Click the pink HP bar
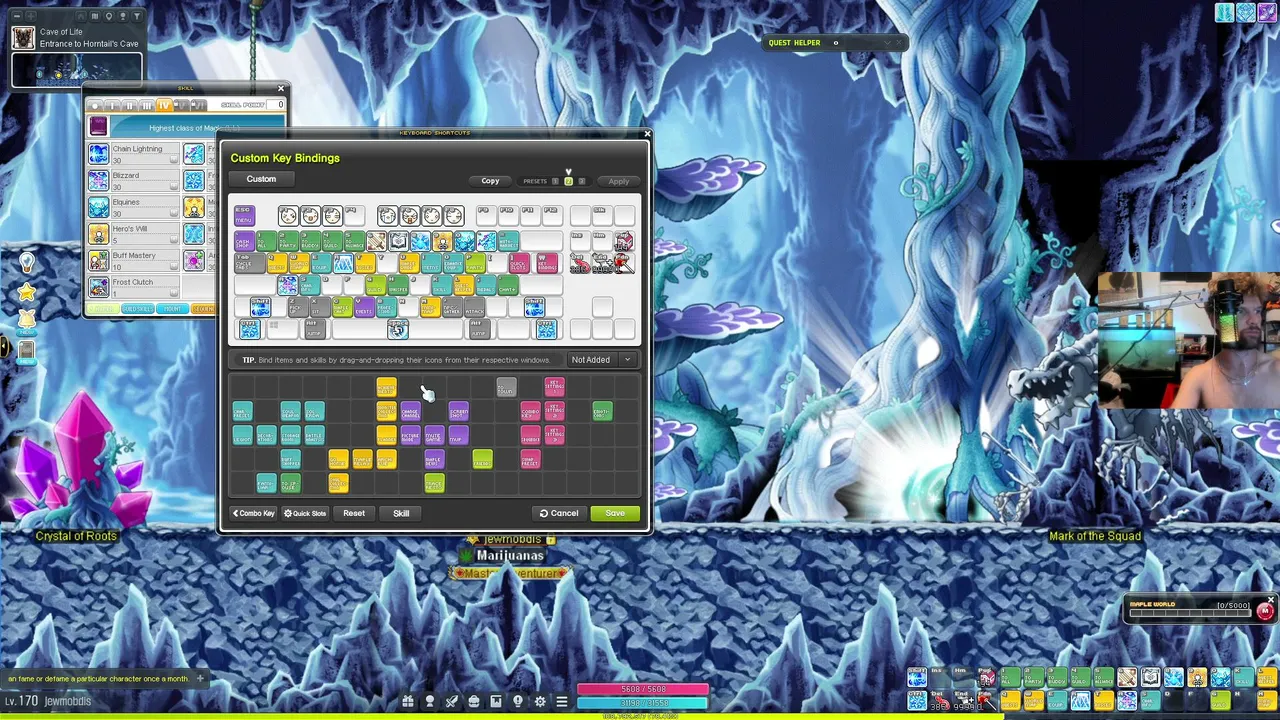This screenshot has height=720, width=1280. [x=643, y=689]
